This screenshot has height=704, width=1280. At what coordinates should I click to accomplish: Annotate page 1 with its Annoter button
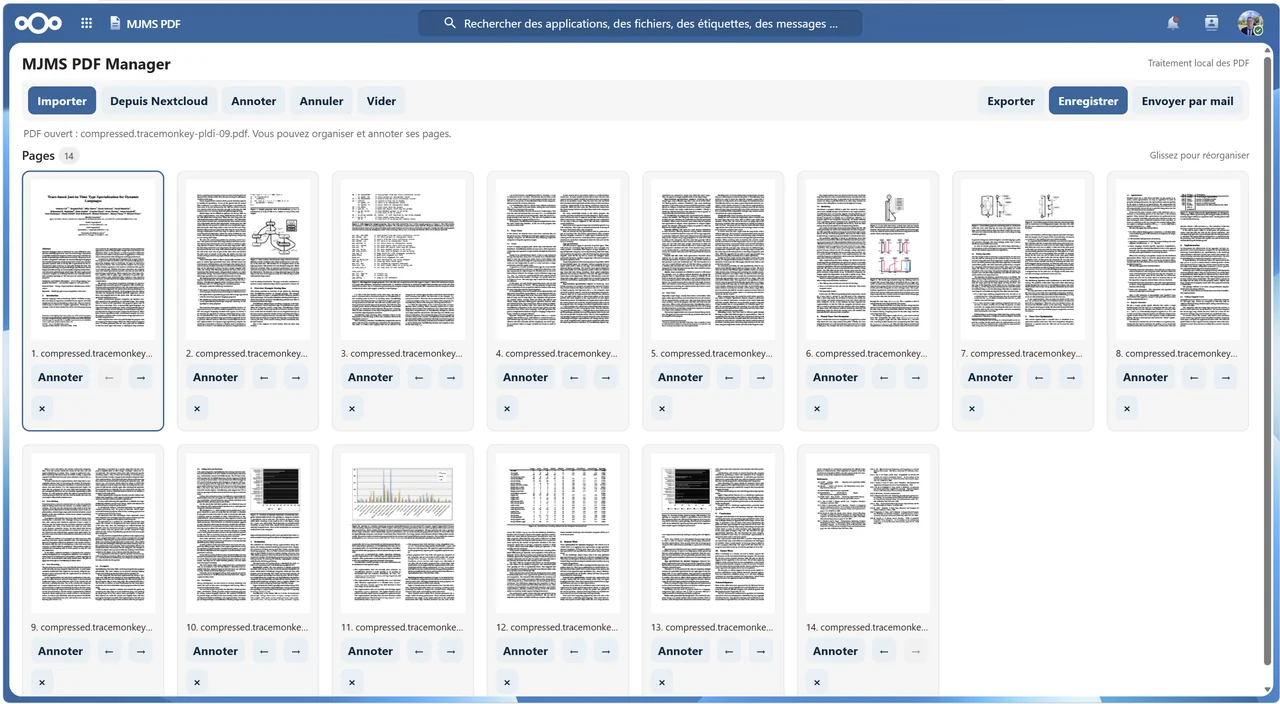pyautogui.click(x=61, y=377)
